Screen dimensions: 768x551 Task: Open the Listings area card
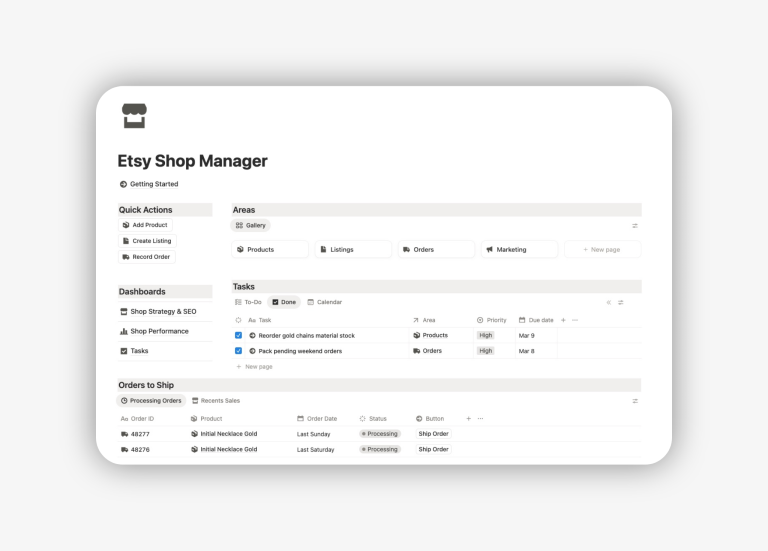point(353,249)
